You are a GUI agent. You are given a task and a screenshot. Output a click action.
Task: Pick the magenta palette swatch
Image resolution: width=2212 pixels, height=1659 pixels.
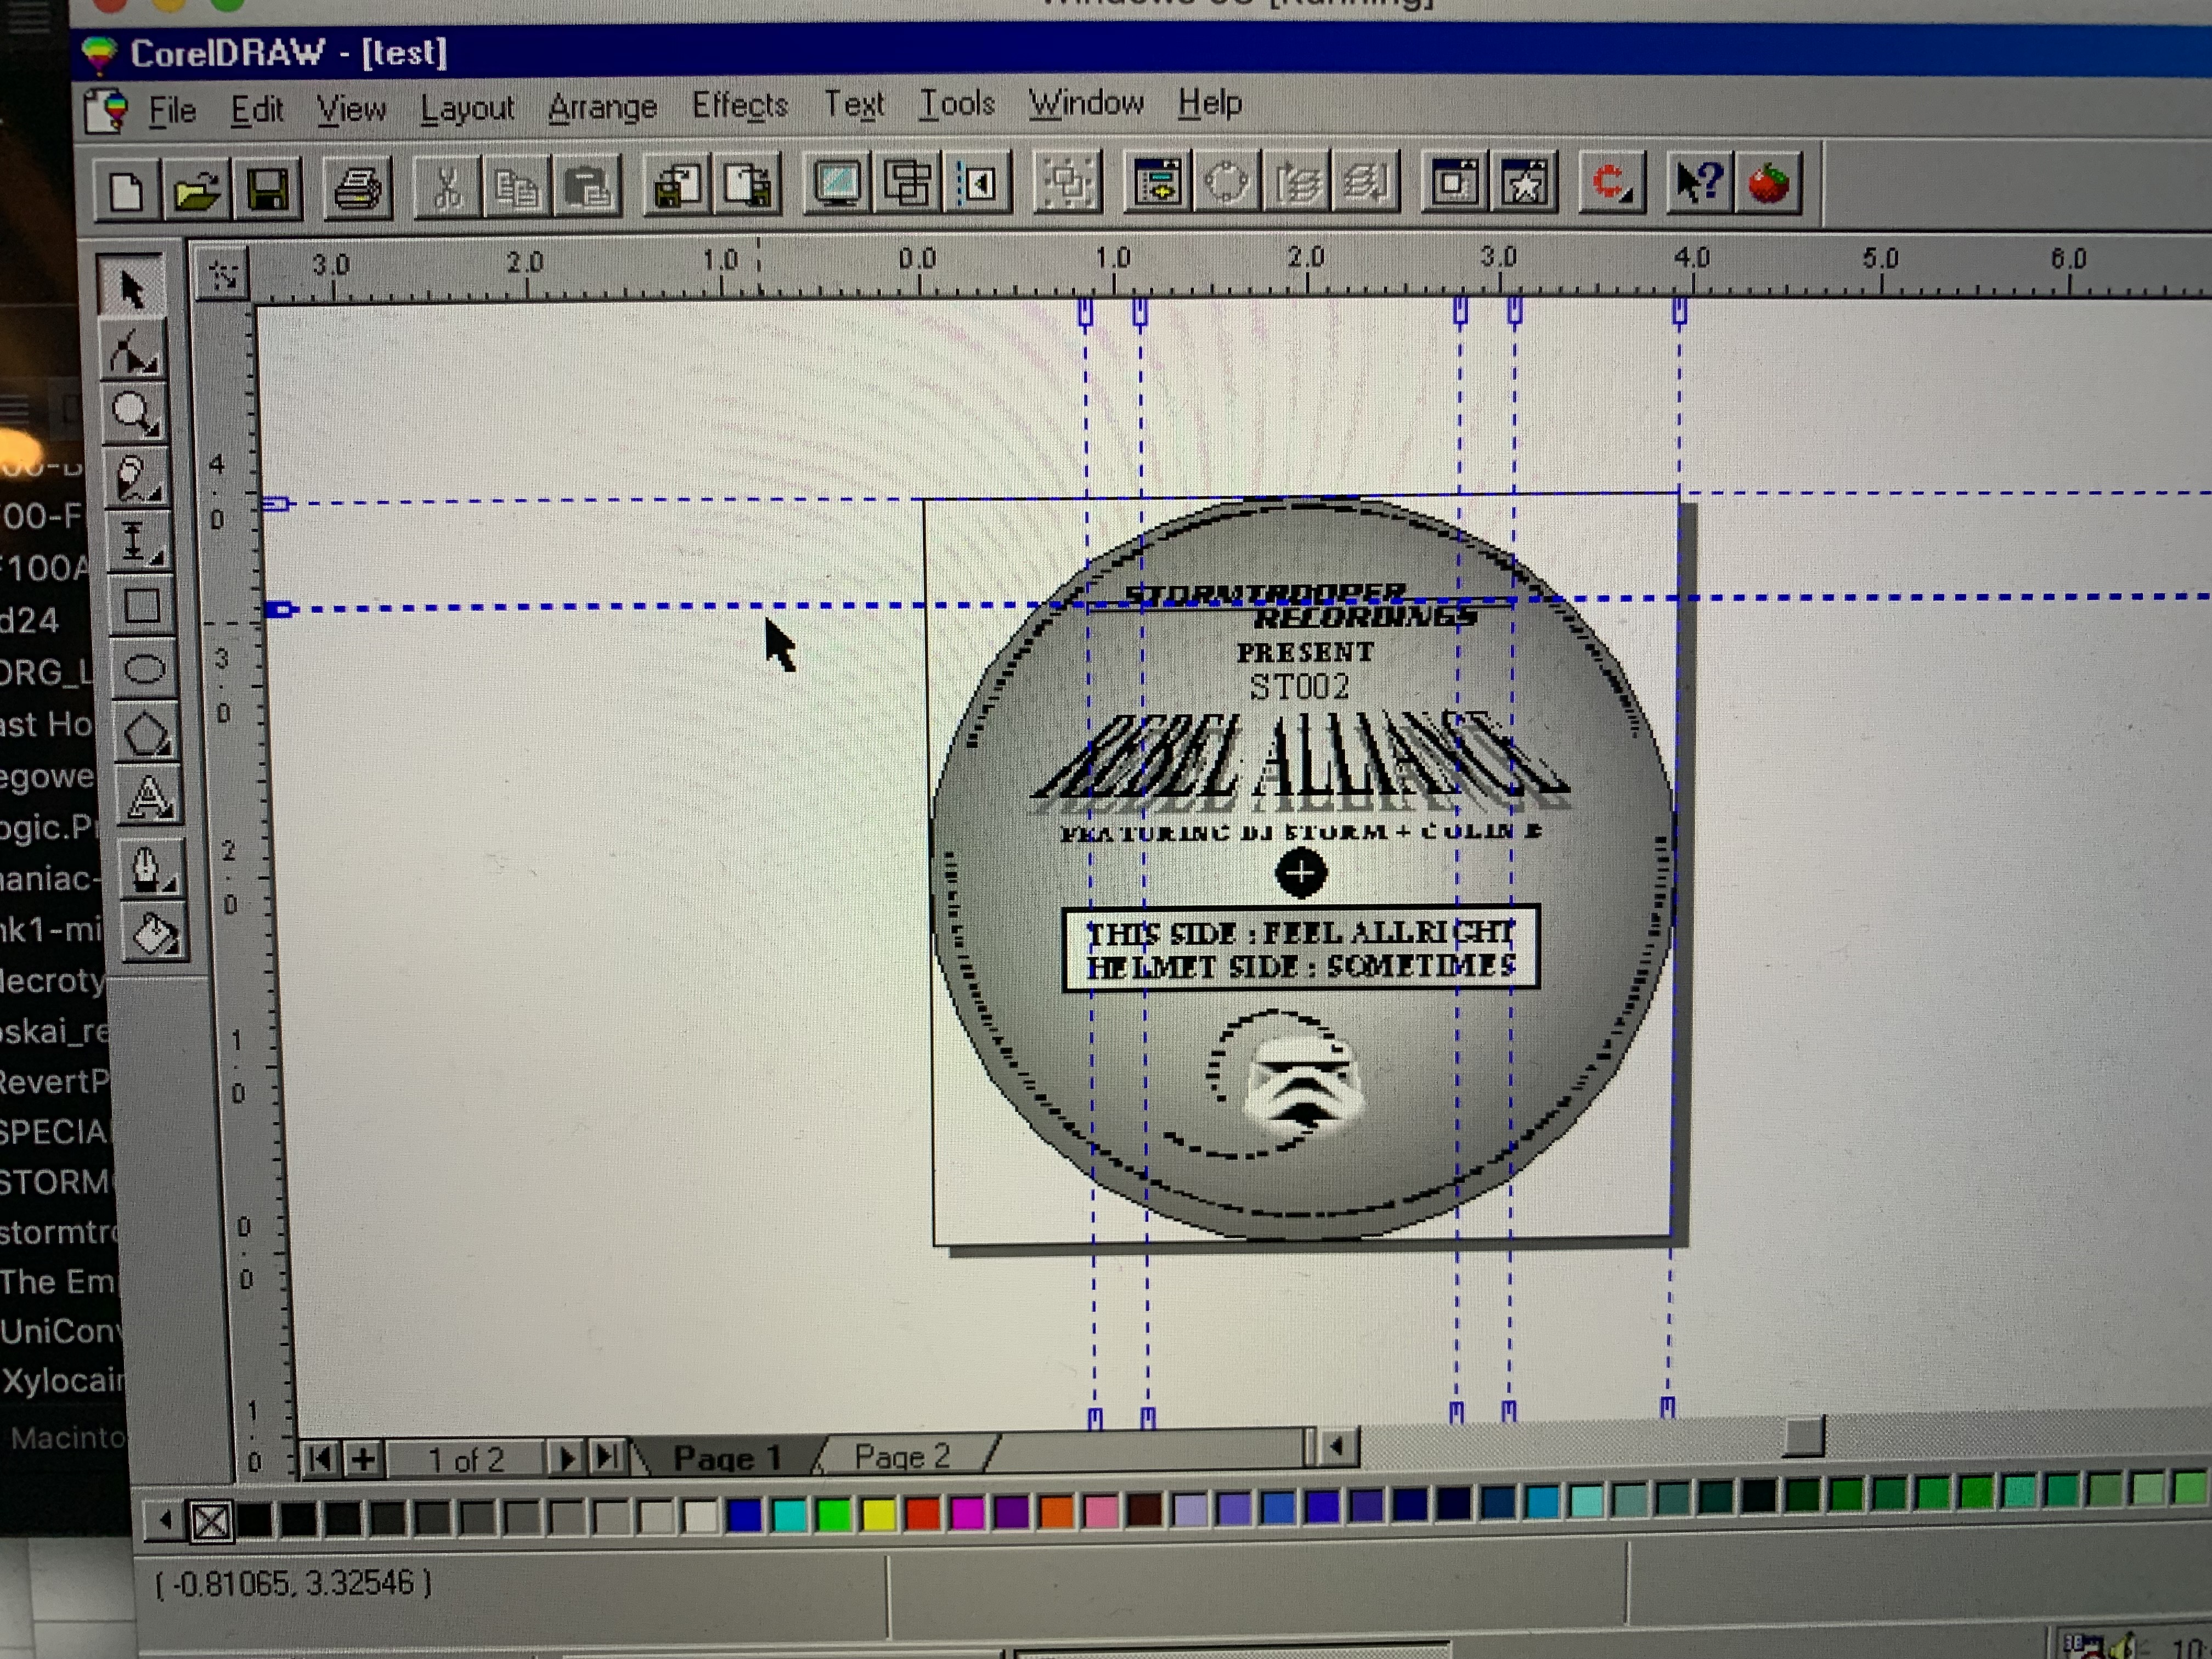tap(967, 1513)
